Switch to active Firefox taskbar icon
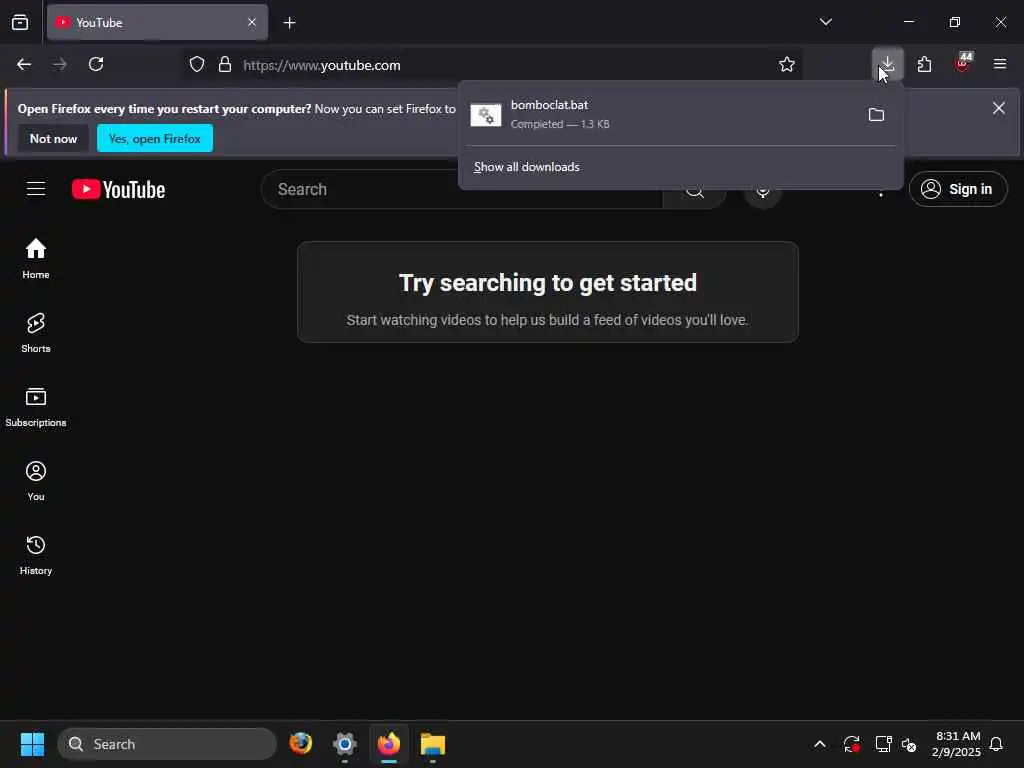Viewport: 1024px width, 768px height. (389, 744)
